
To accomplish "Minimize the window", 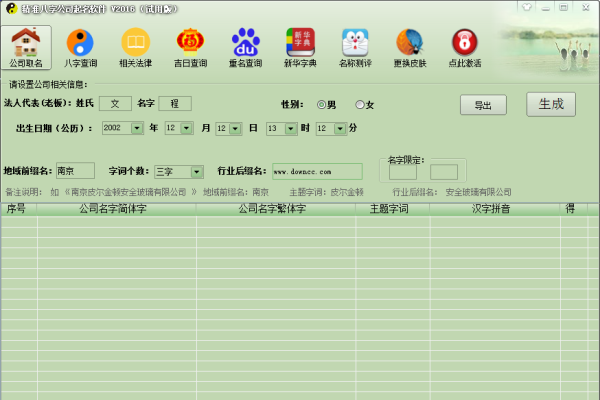I will (546, 7).
